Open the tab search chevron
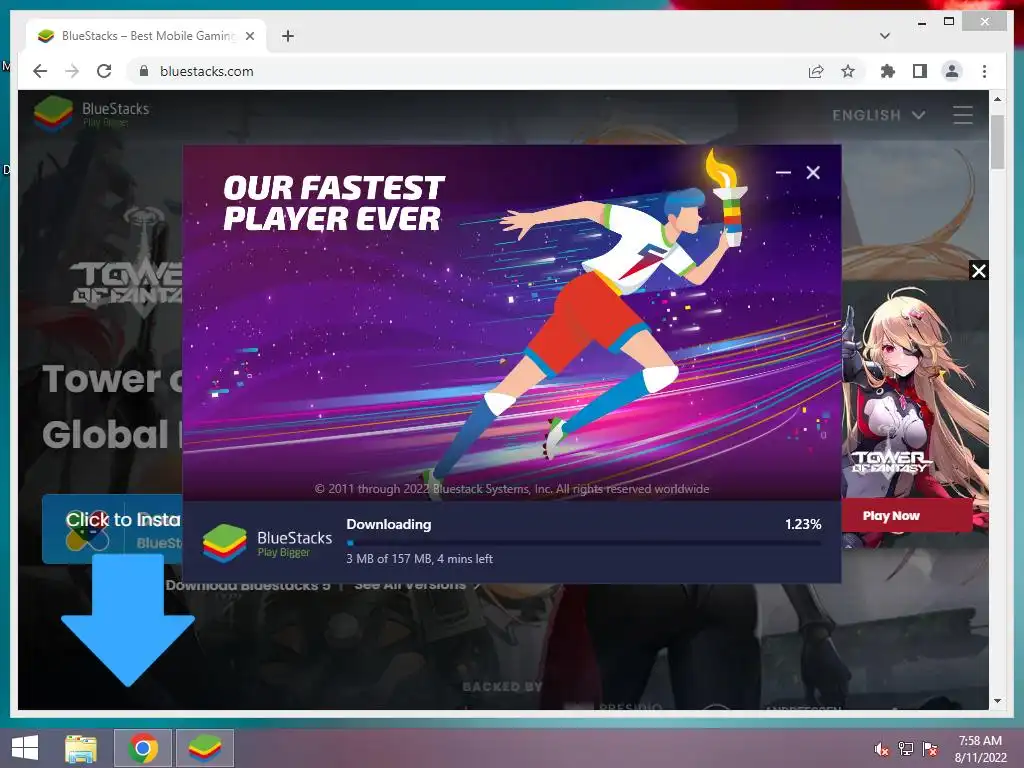Screen dimensions: 1024x768 pos(885,36)
